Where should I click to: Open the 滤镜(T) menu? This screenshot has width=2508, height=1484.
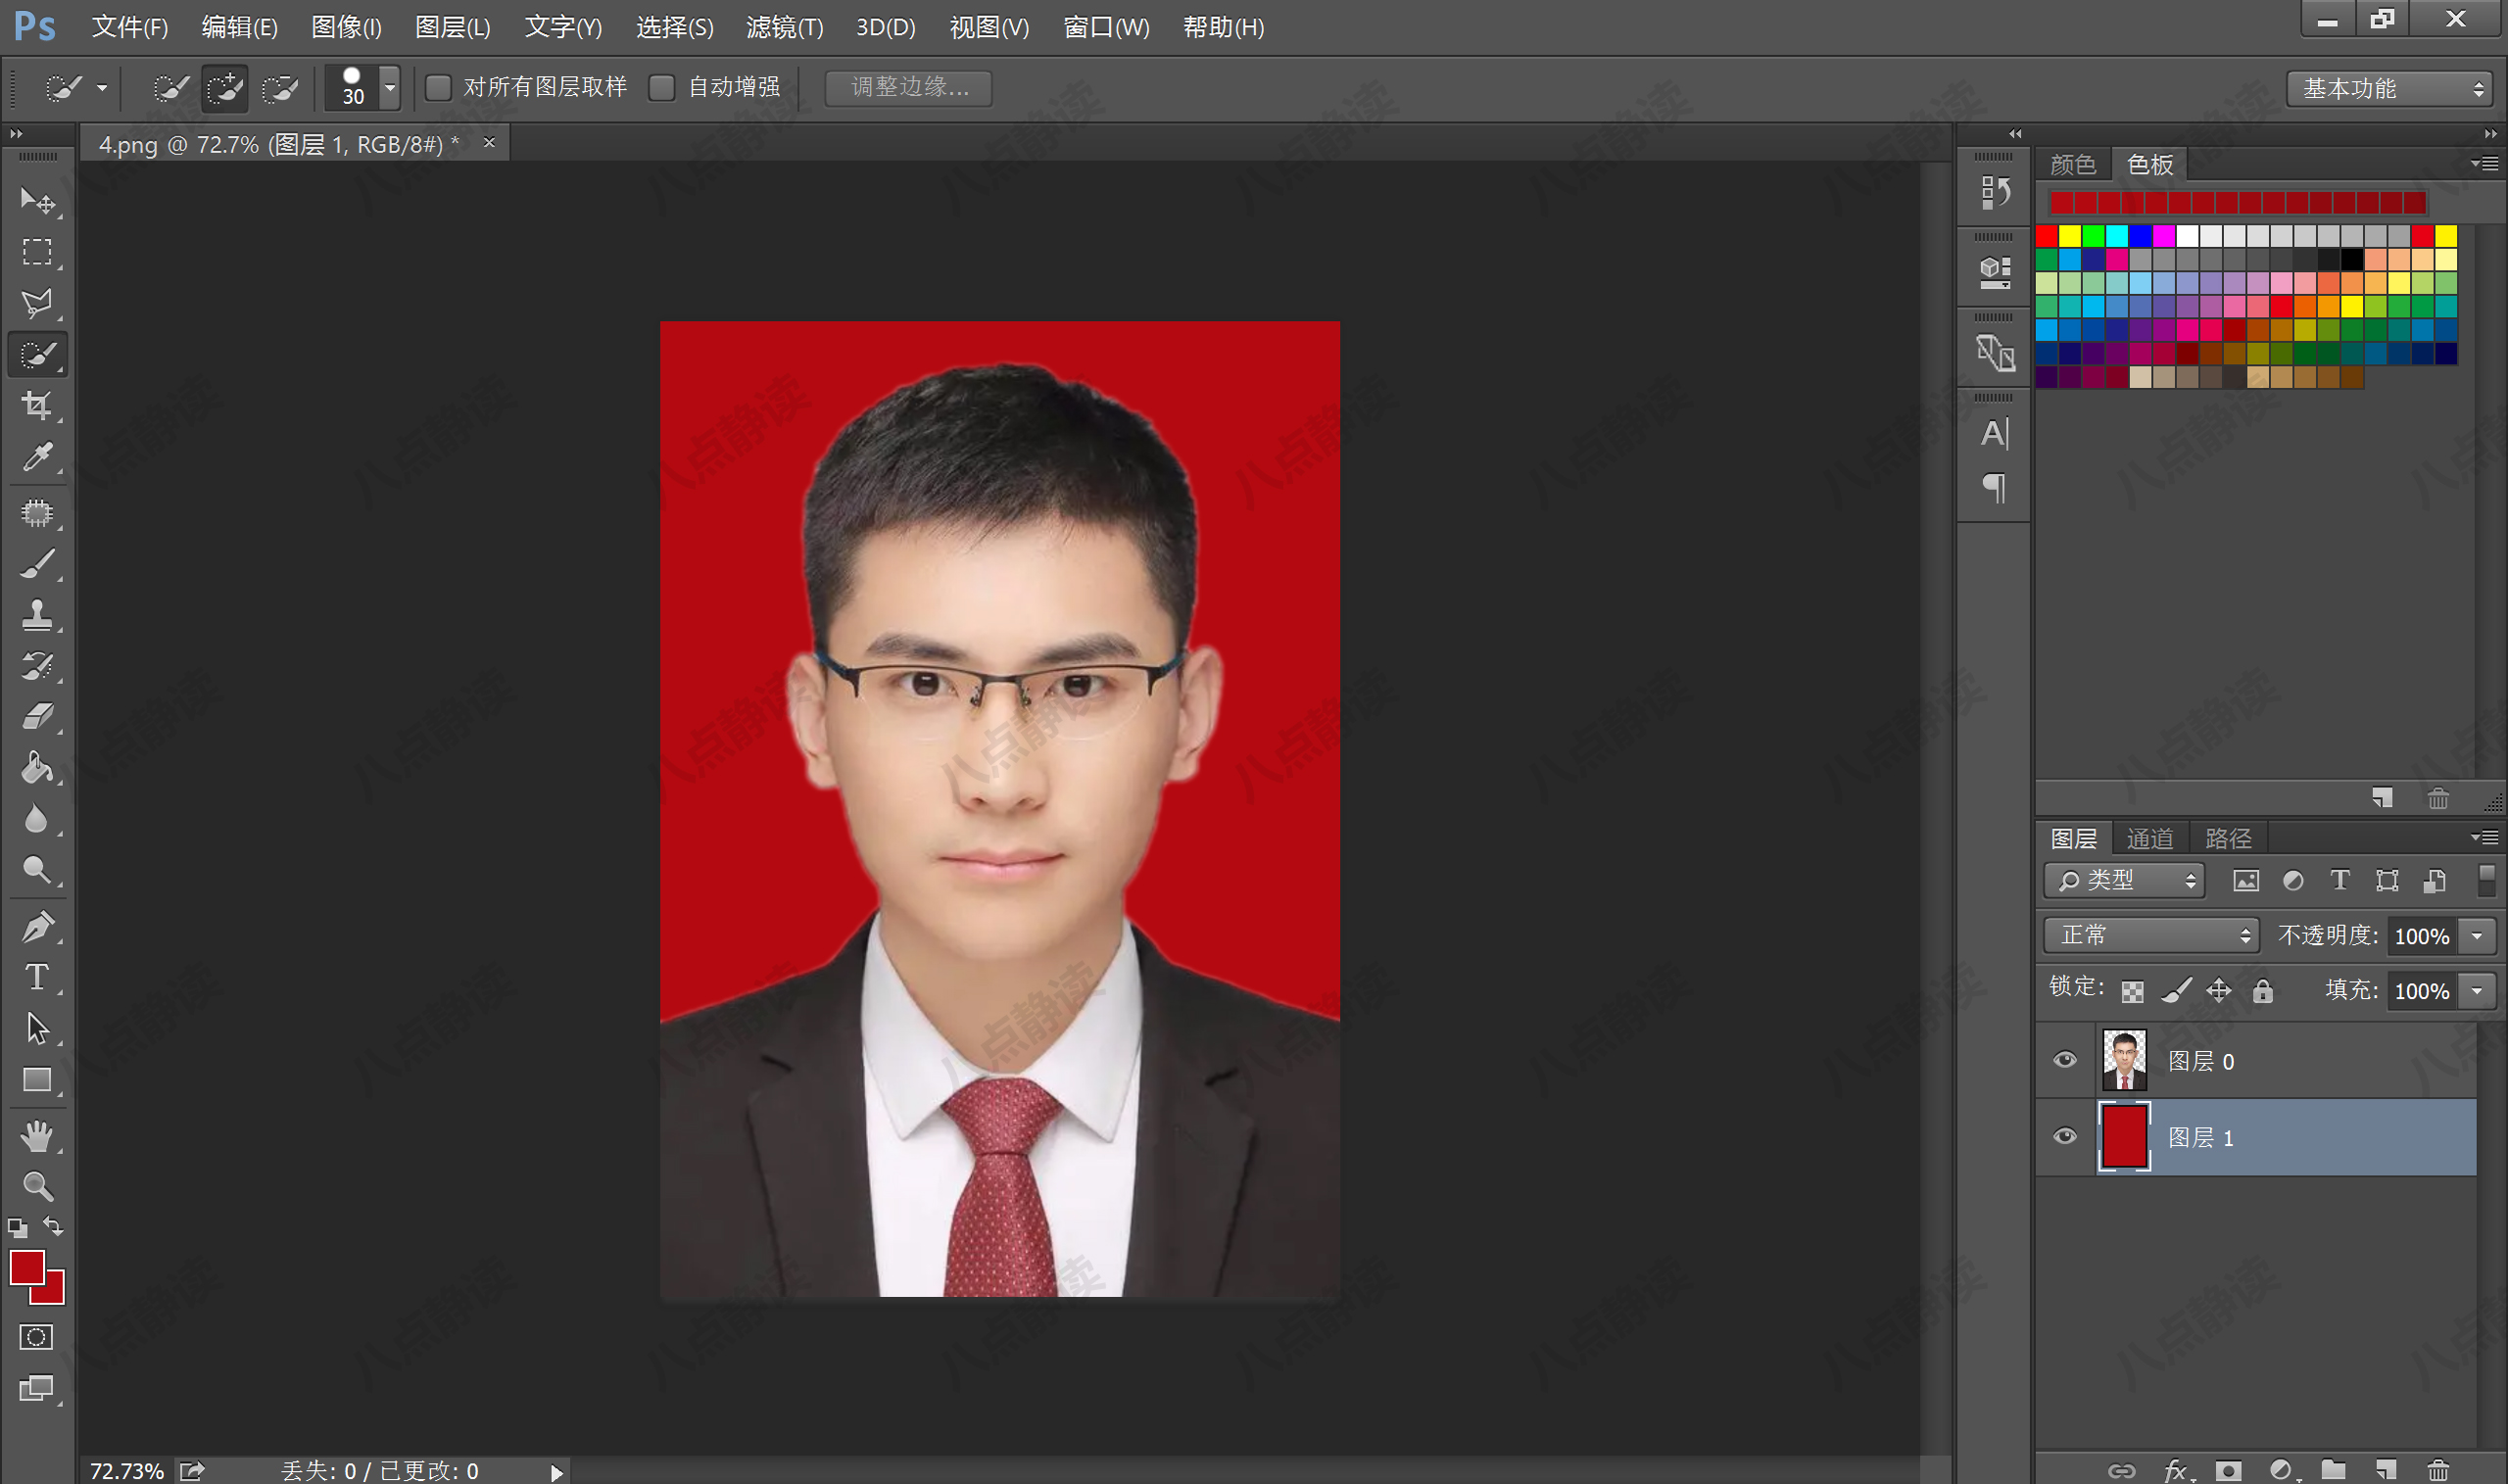784,27
